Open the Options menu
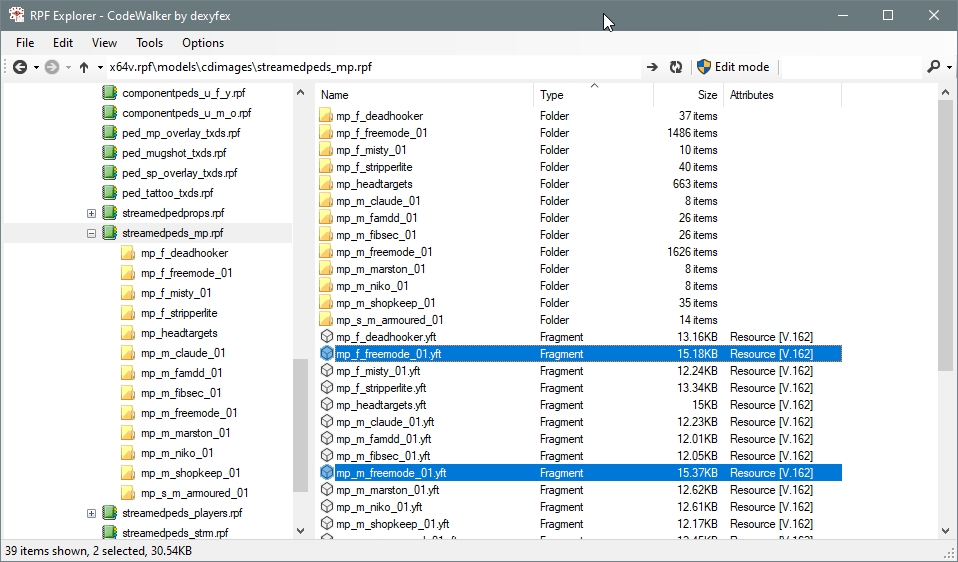Viewport: 958px width, 562px height. coord(203,43)
